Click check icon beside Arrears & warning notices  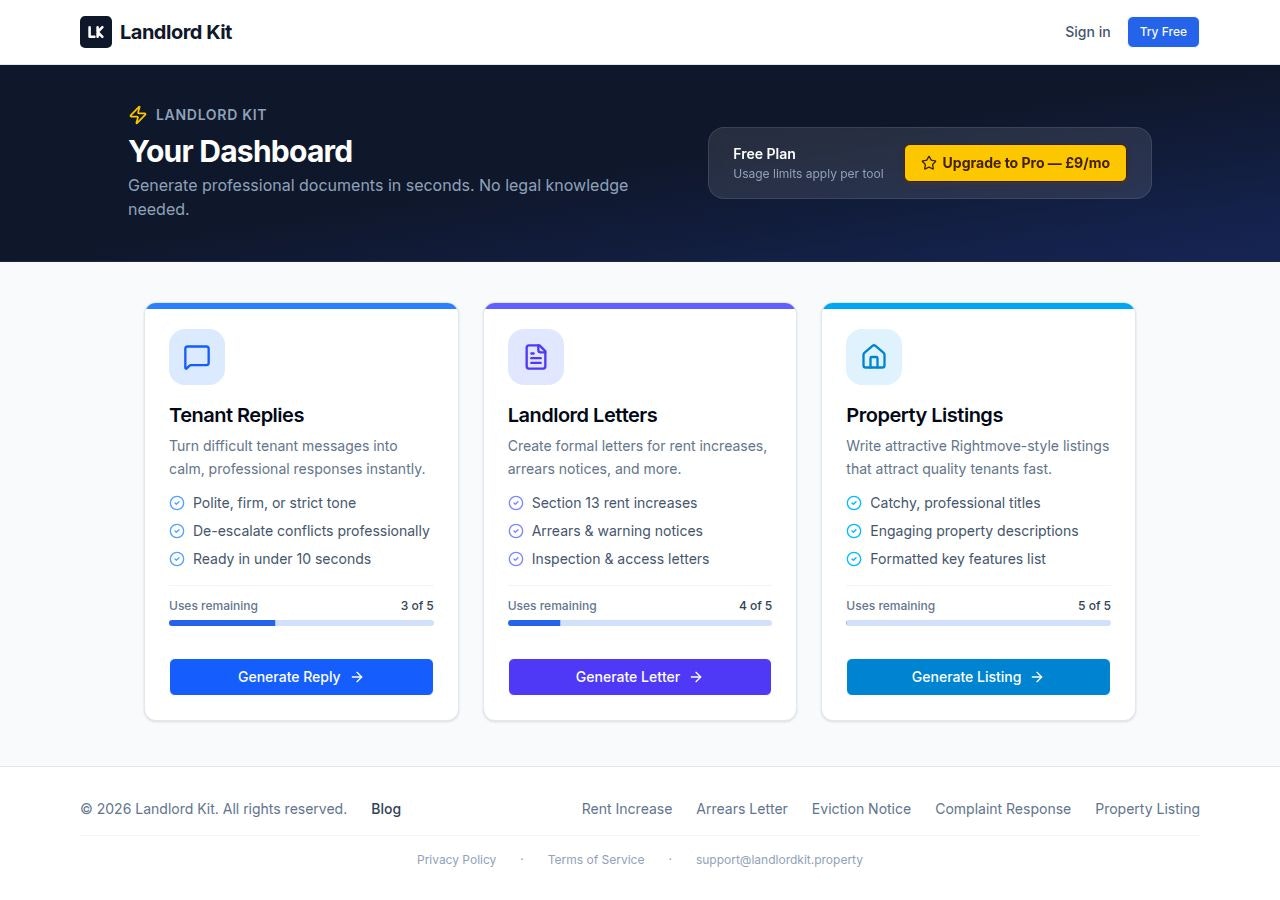point(516,531)
